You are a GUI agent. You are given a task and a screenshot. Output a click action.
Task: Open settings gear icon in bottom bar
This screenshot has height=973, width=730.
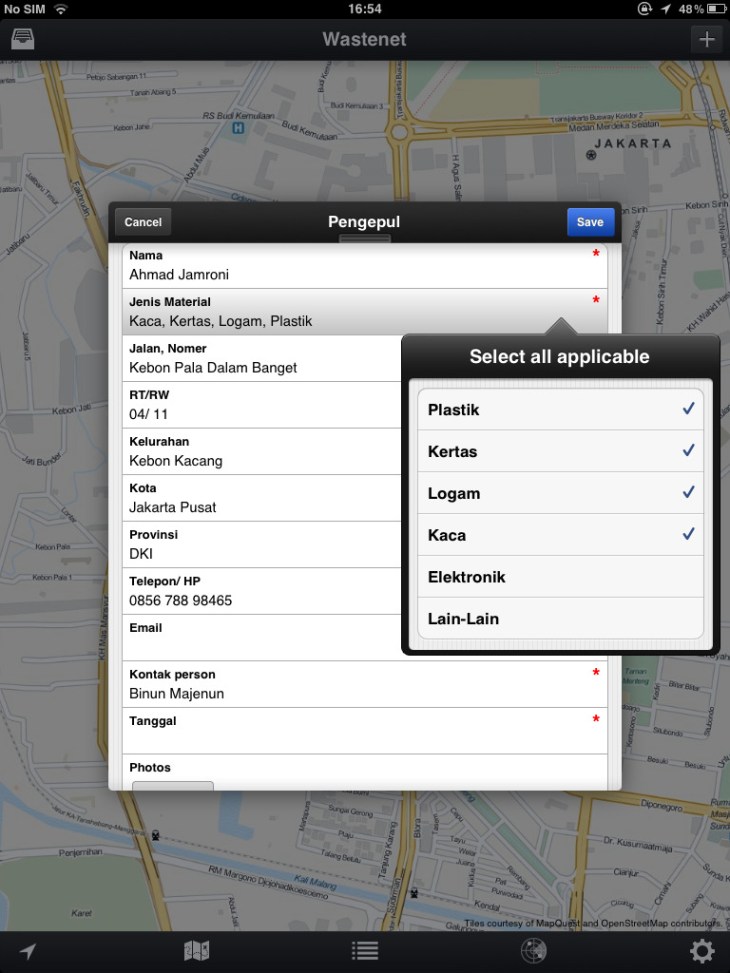click(x=702, y=951)
